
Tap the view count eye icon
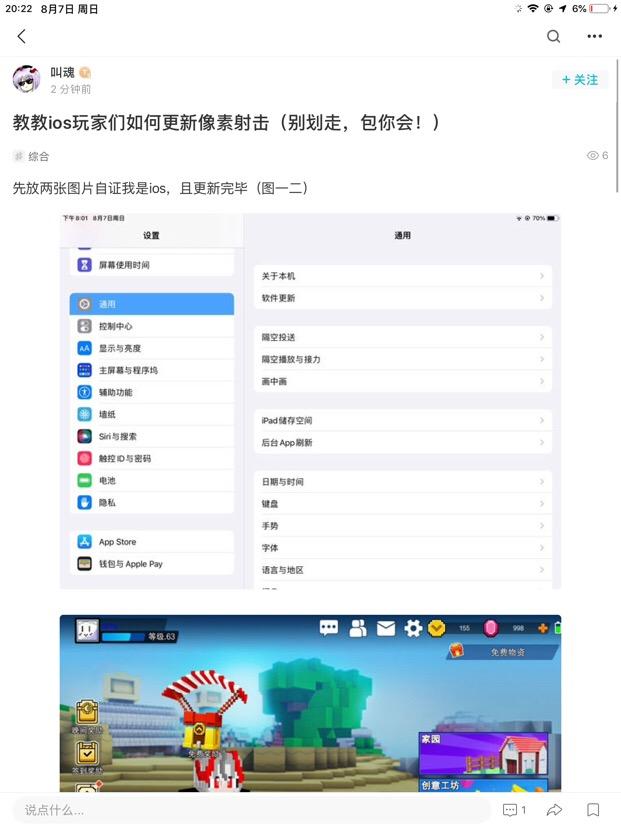click(592, 155)
